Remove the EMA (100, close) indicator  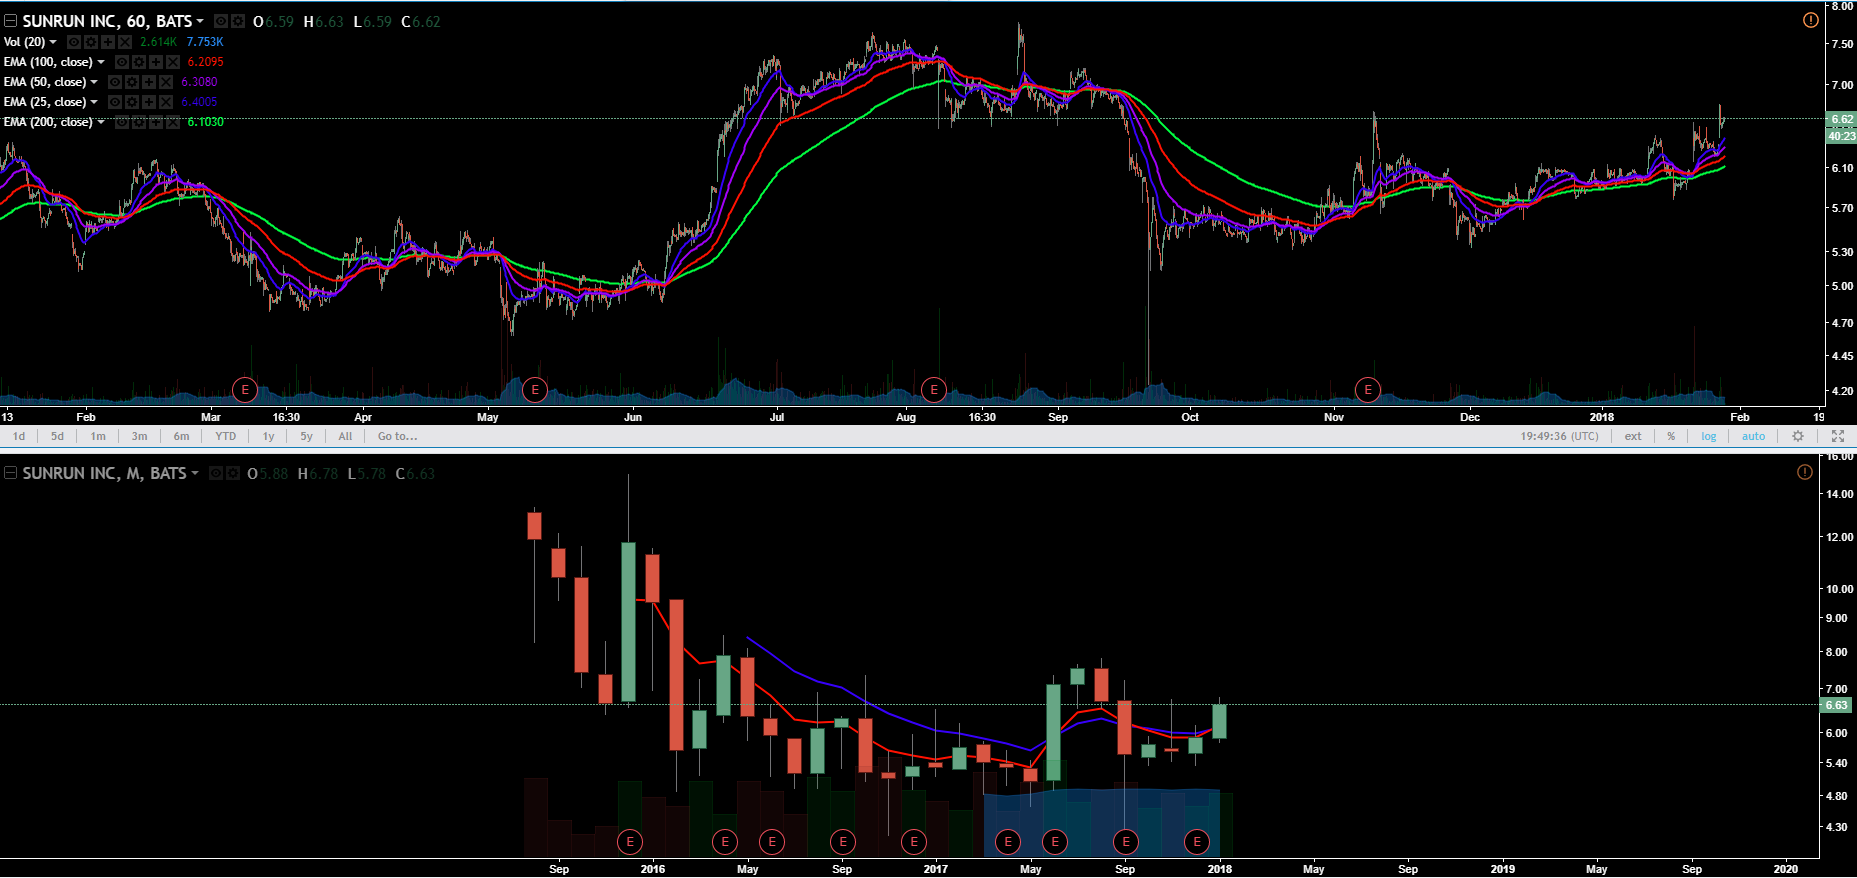[173, 62]
